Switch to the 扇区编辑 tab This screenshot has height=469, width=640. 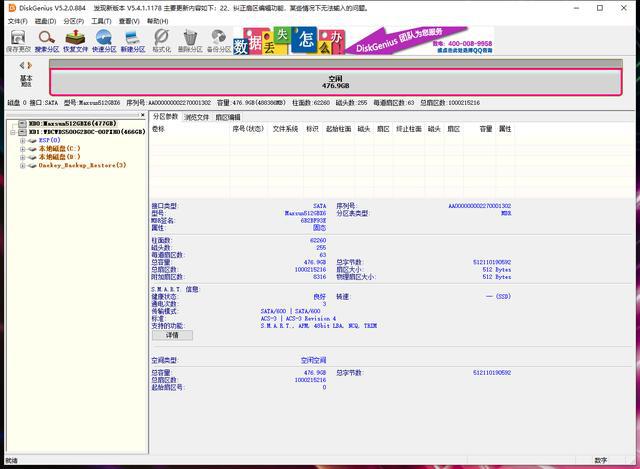(228, 117)
